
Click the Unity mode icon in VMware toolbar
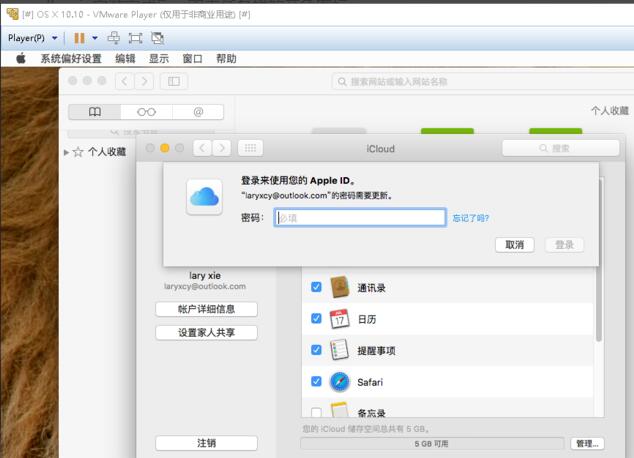(x=157, y=38)
